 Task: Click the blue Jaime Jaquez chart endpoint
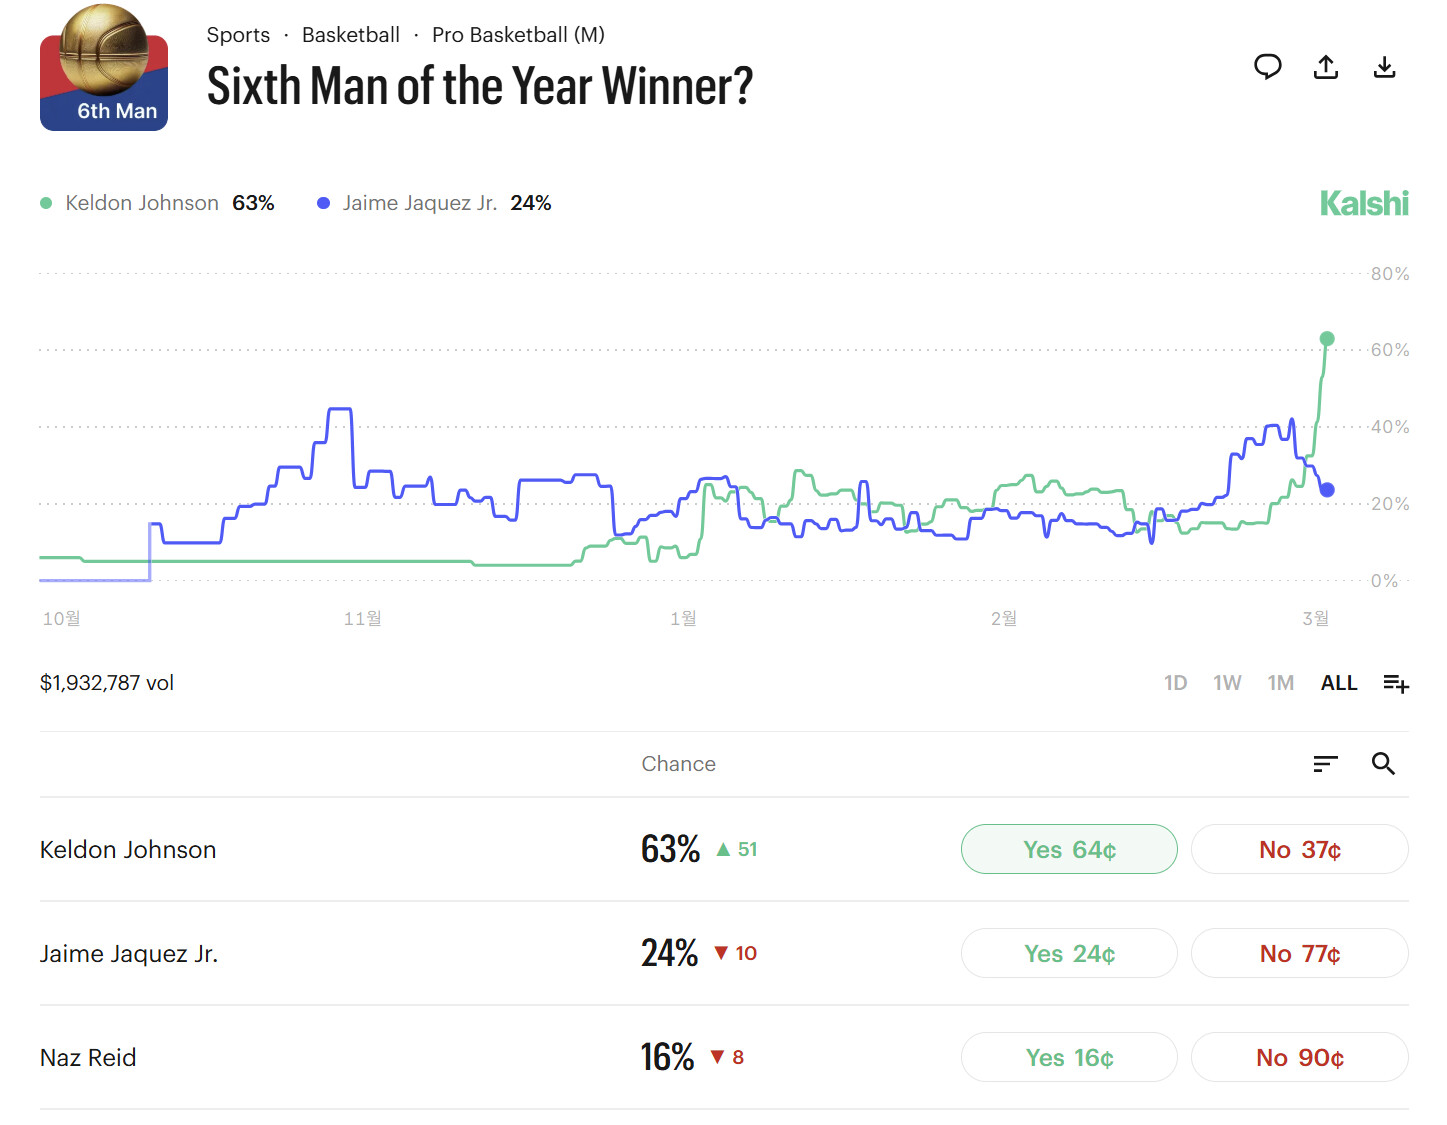pos(1327,490)
